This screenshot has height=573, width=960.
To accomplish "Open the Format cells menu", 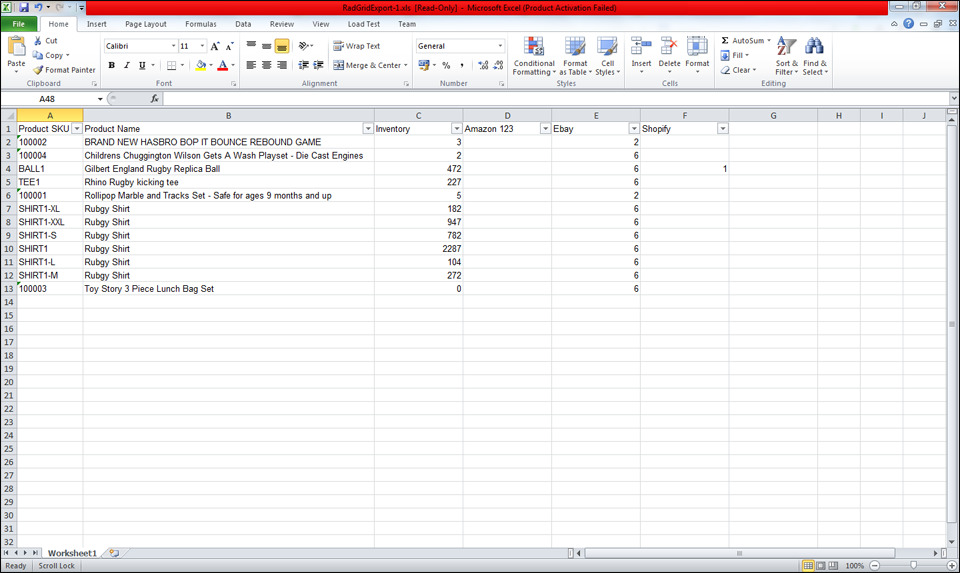I will [x=697, y=55].
